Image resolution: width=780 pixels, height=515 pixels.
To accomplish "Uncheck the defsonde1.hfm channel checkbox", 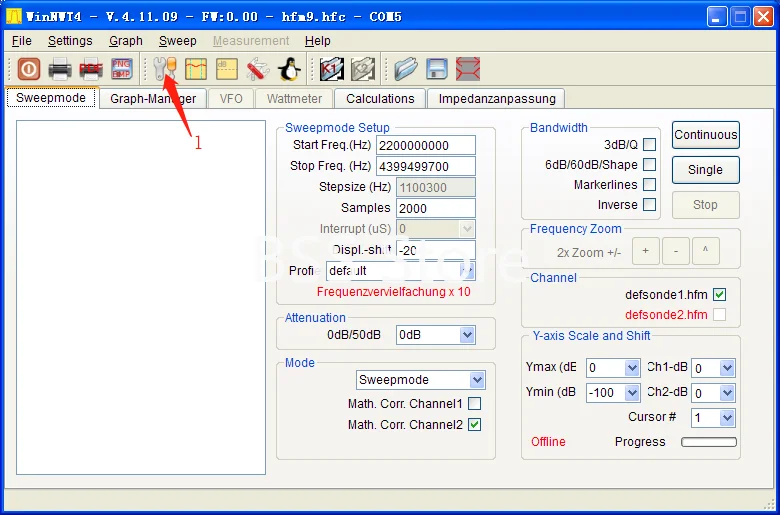I will (x=719, y=295).
